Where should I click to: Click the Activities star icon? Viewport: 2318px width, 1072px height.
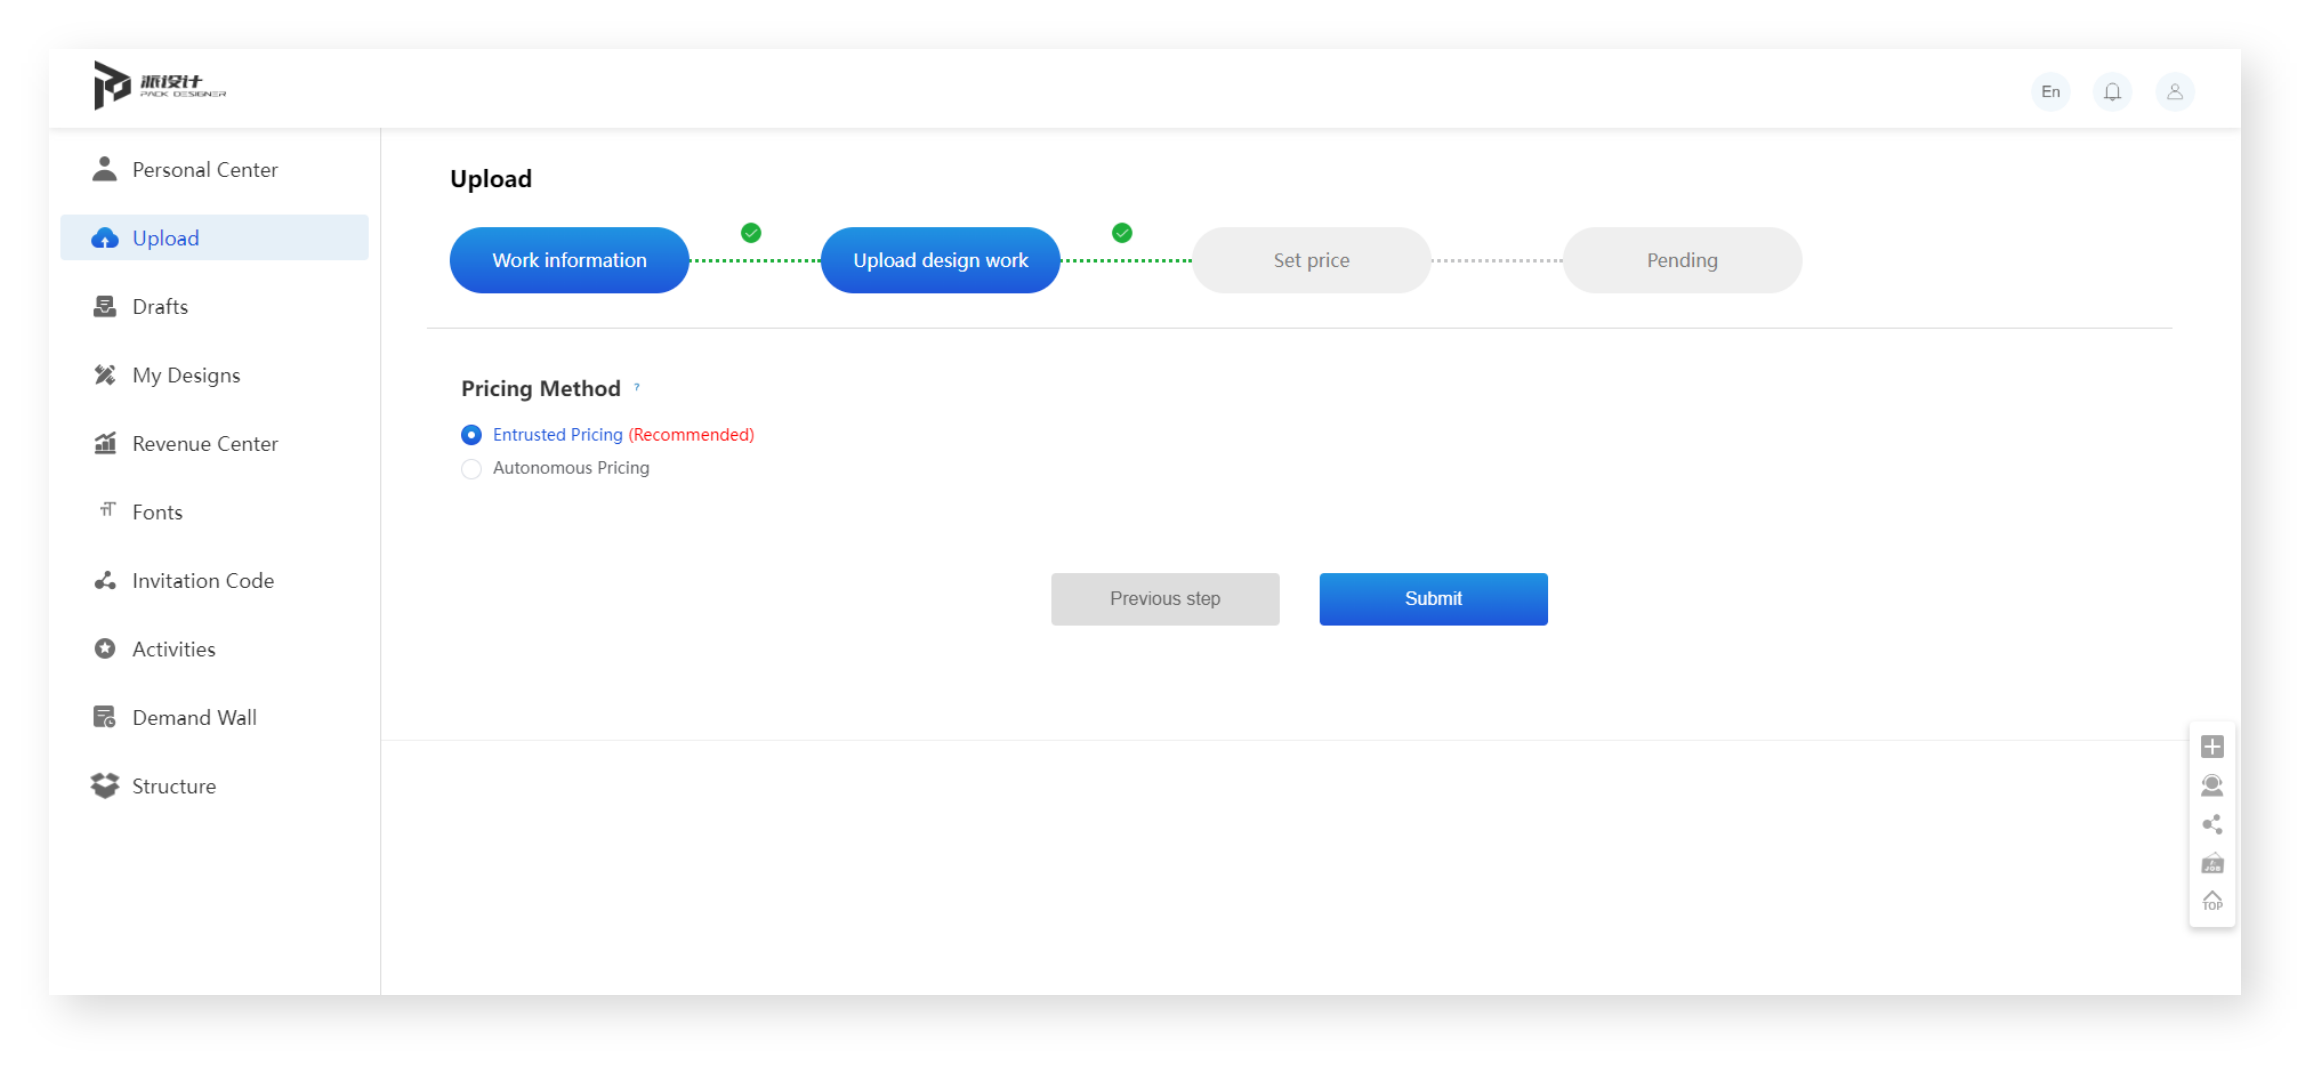[x=105, y=649]
